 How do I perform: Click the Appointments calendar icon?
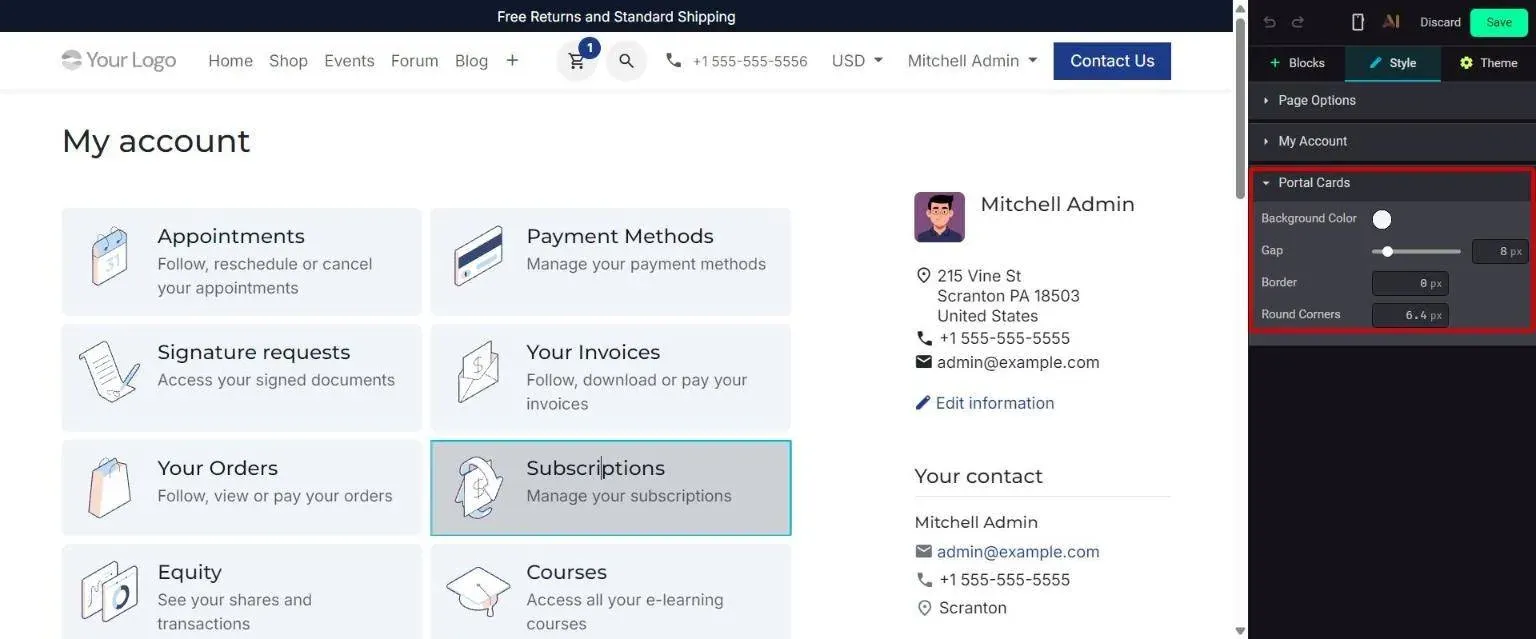[x=109, y=257]
